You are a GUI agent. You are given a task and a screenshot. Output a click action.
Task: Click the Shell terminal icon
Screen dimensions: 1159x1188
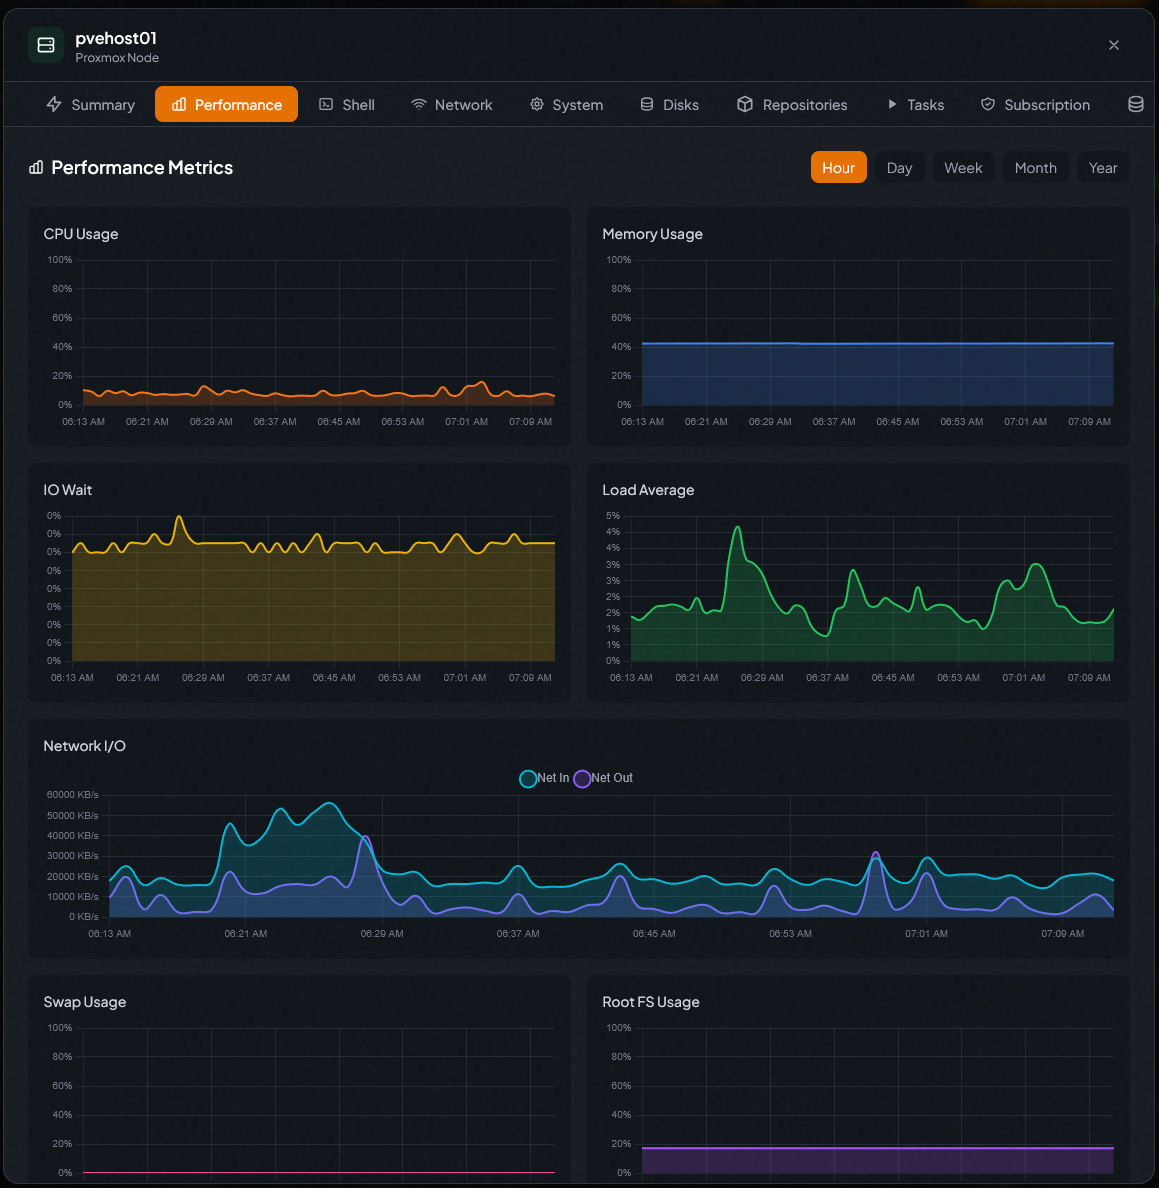coord(326,104)
